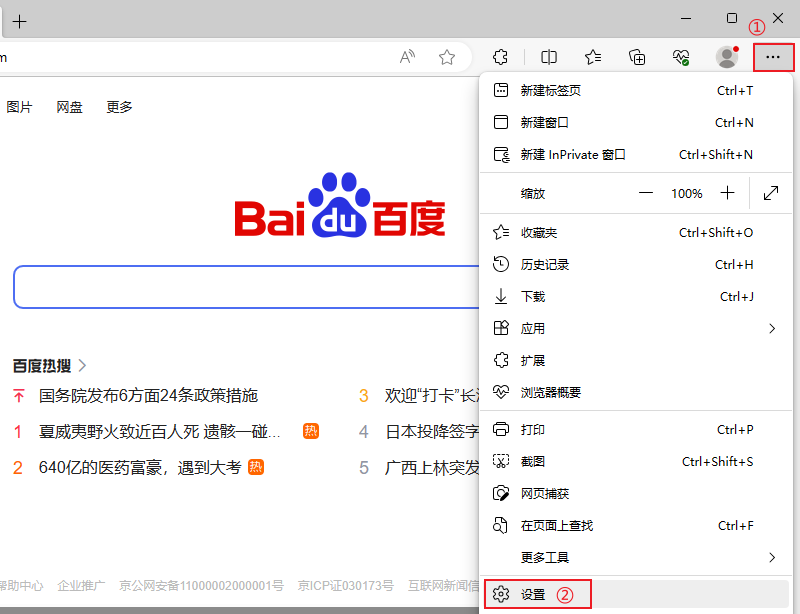Click the user profile avatar
The height and width of the screenshot is (614, 800).
[x=727, y=57]
